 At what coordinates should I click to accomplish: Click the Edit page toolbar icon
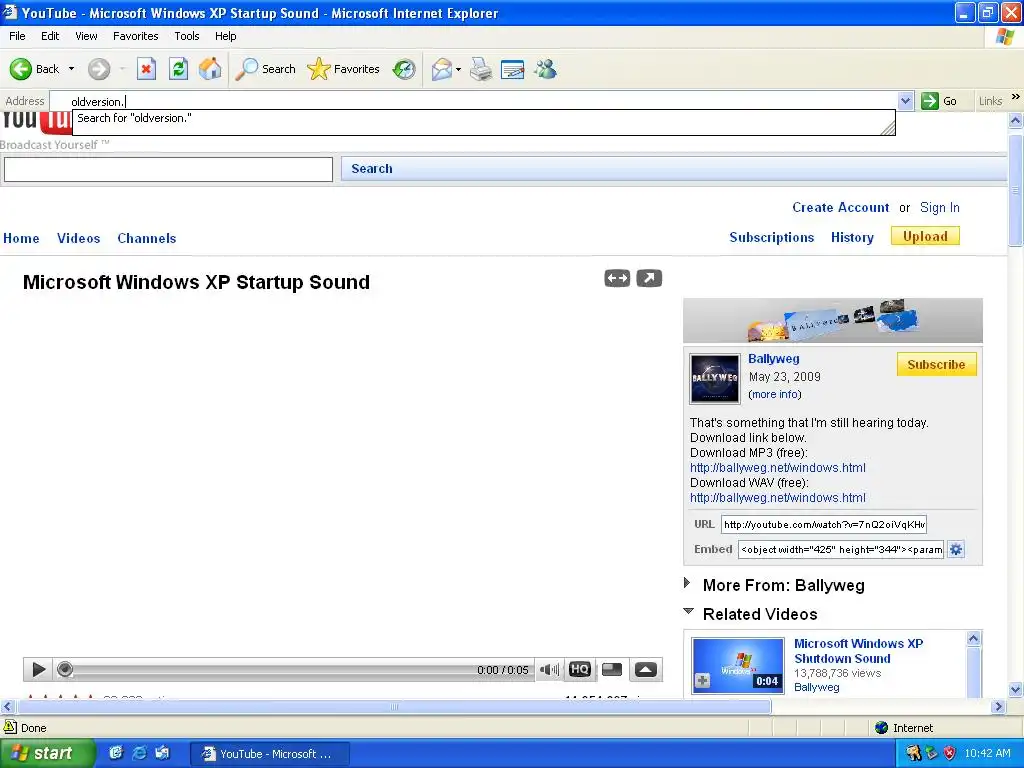[513, 69]
